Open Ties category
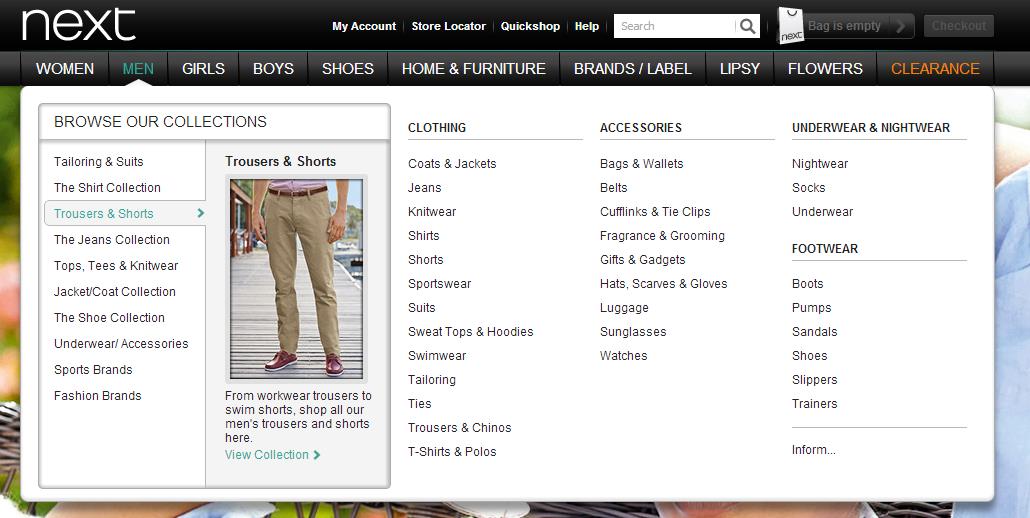The width and height of the screenshot is (1030, 518). pos(420,404)
